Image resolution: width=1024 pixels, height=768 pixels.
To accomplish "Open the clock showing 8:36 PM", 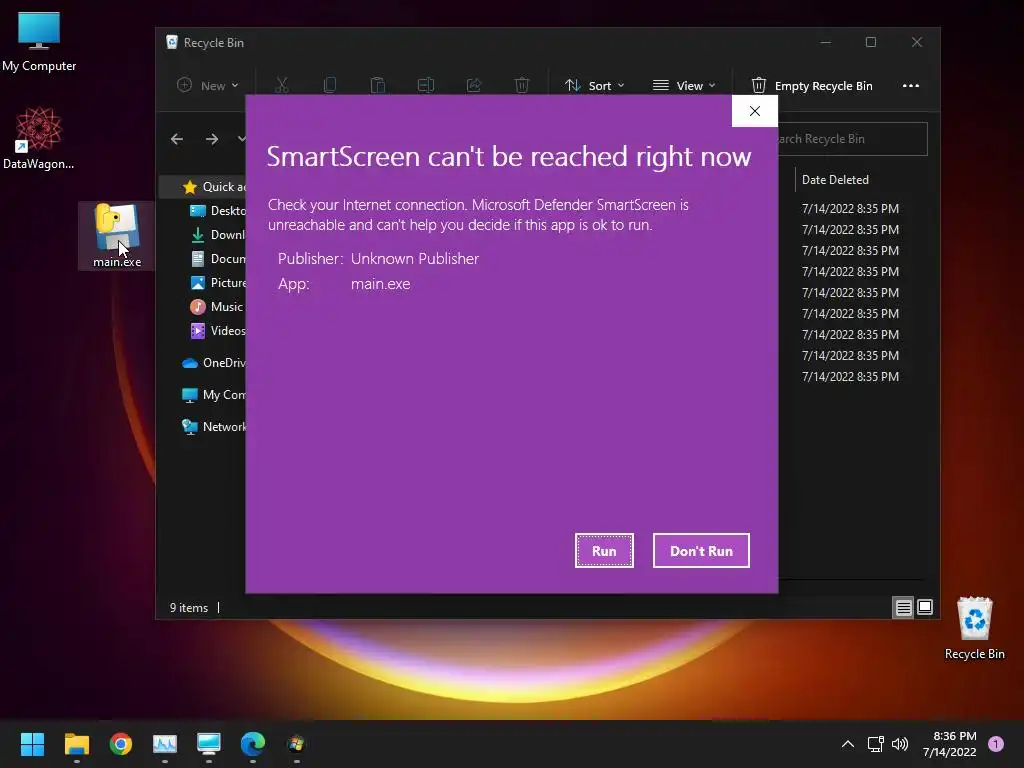I will coord(950,744).
